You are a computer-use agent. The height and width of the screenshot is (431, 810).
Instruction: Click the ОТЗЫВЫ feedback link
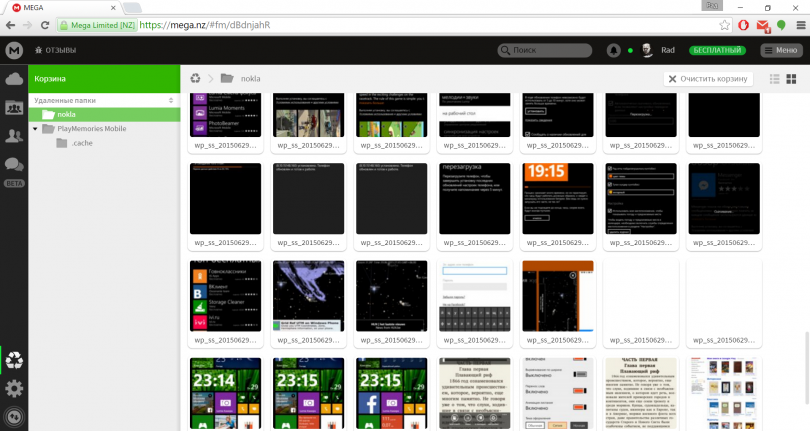click(x=55, y=50)
